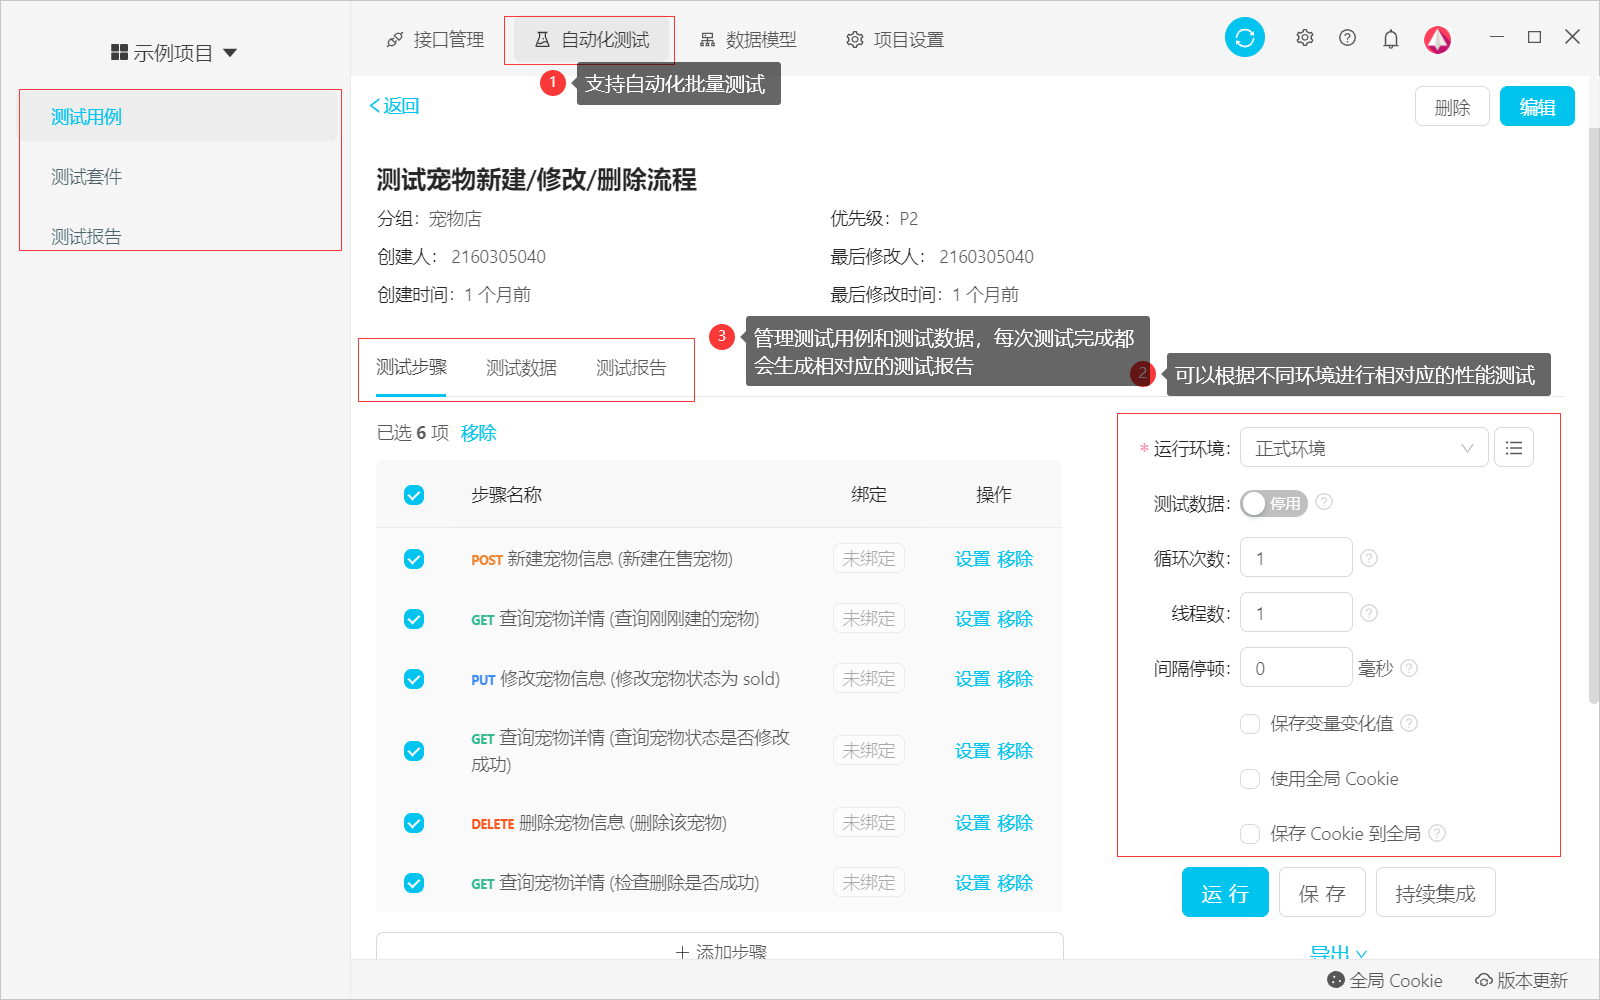The height and width of the screenshot is (1000, 1600).
Task: Click the 循环次数 input field
Action: (1296, 558)
